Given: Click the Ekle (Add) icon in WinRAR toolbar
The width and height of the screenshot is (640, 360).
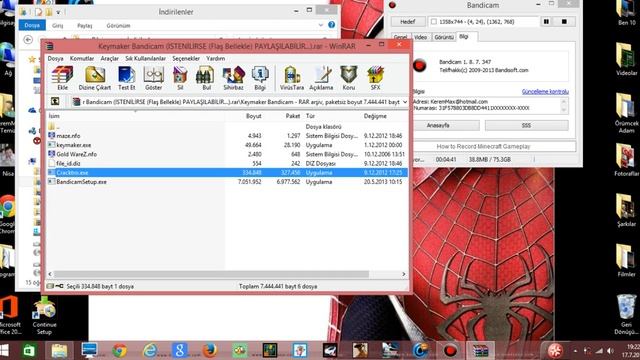Looking at the screenshot, I should [62, 78].
